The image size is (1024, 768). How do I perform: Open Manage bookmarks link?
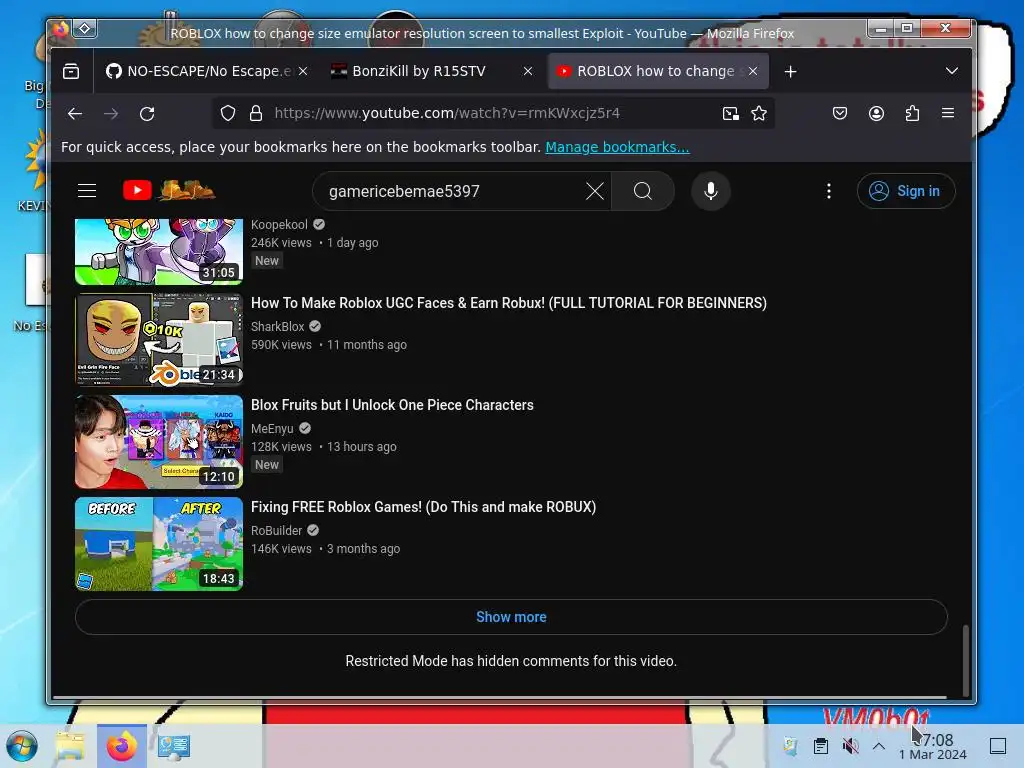617,147
